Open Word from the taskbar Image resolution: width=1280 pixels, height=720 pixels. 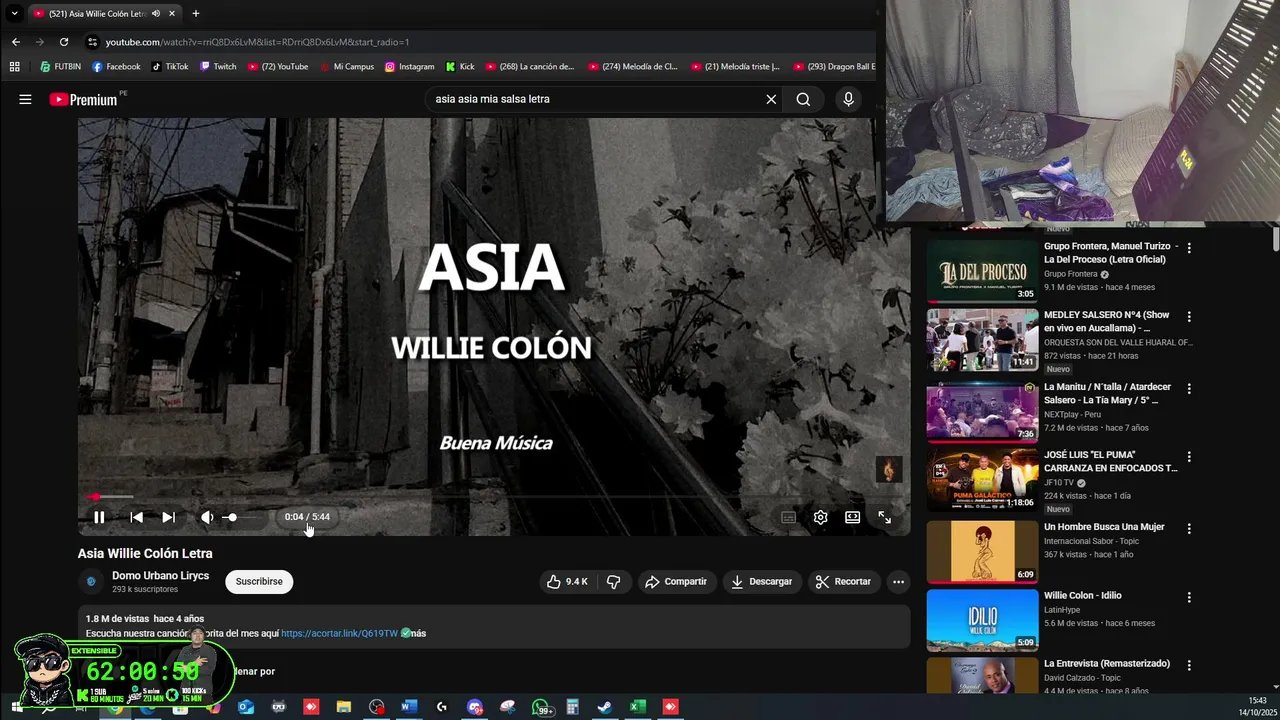pos(408,707)
